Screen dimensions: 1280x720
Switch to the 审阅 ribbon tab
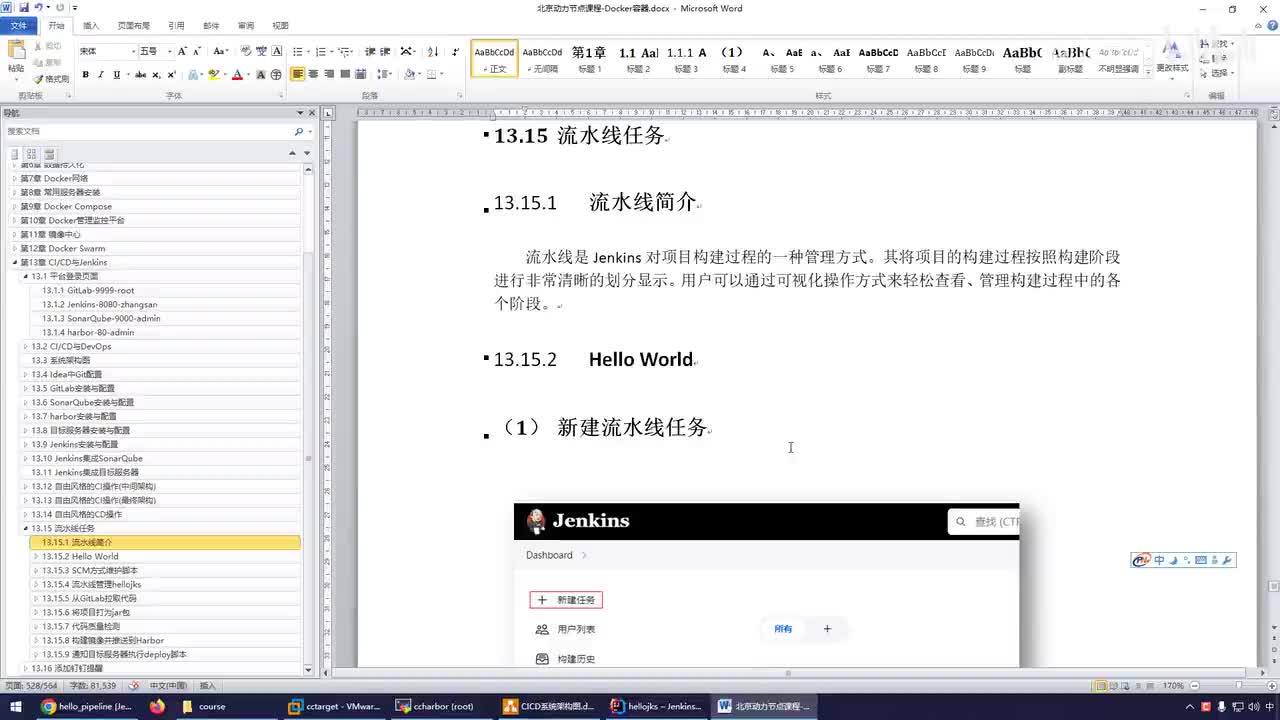tap(245, 25)
